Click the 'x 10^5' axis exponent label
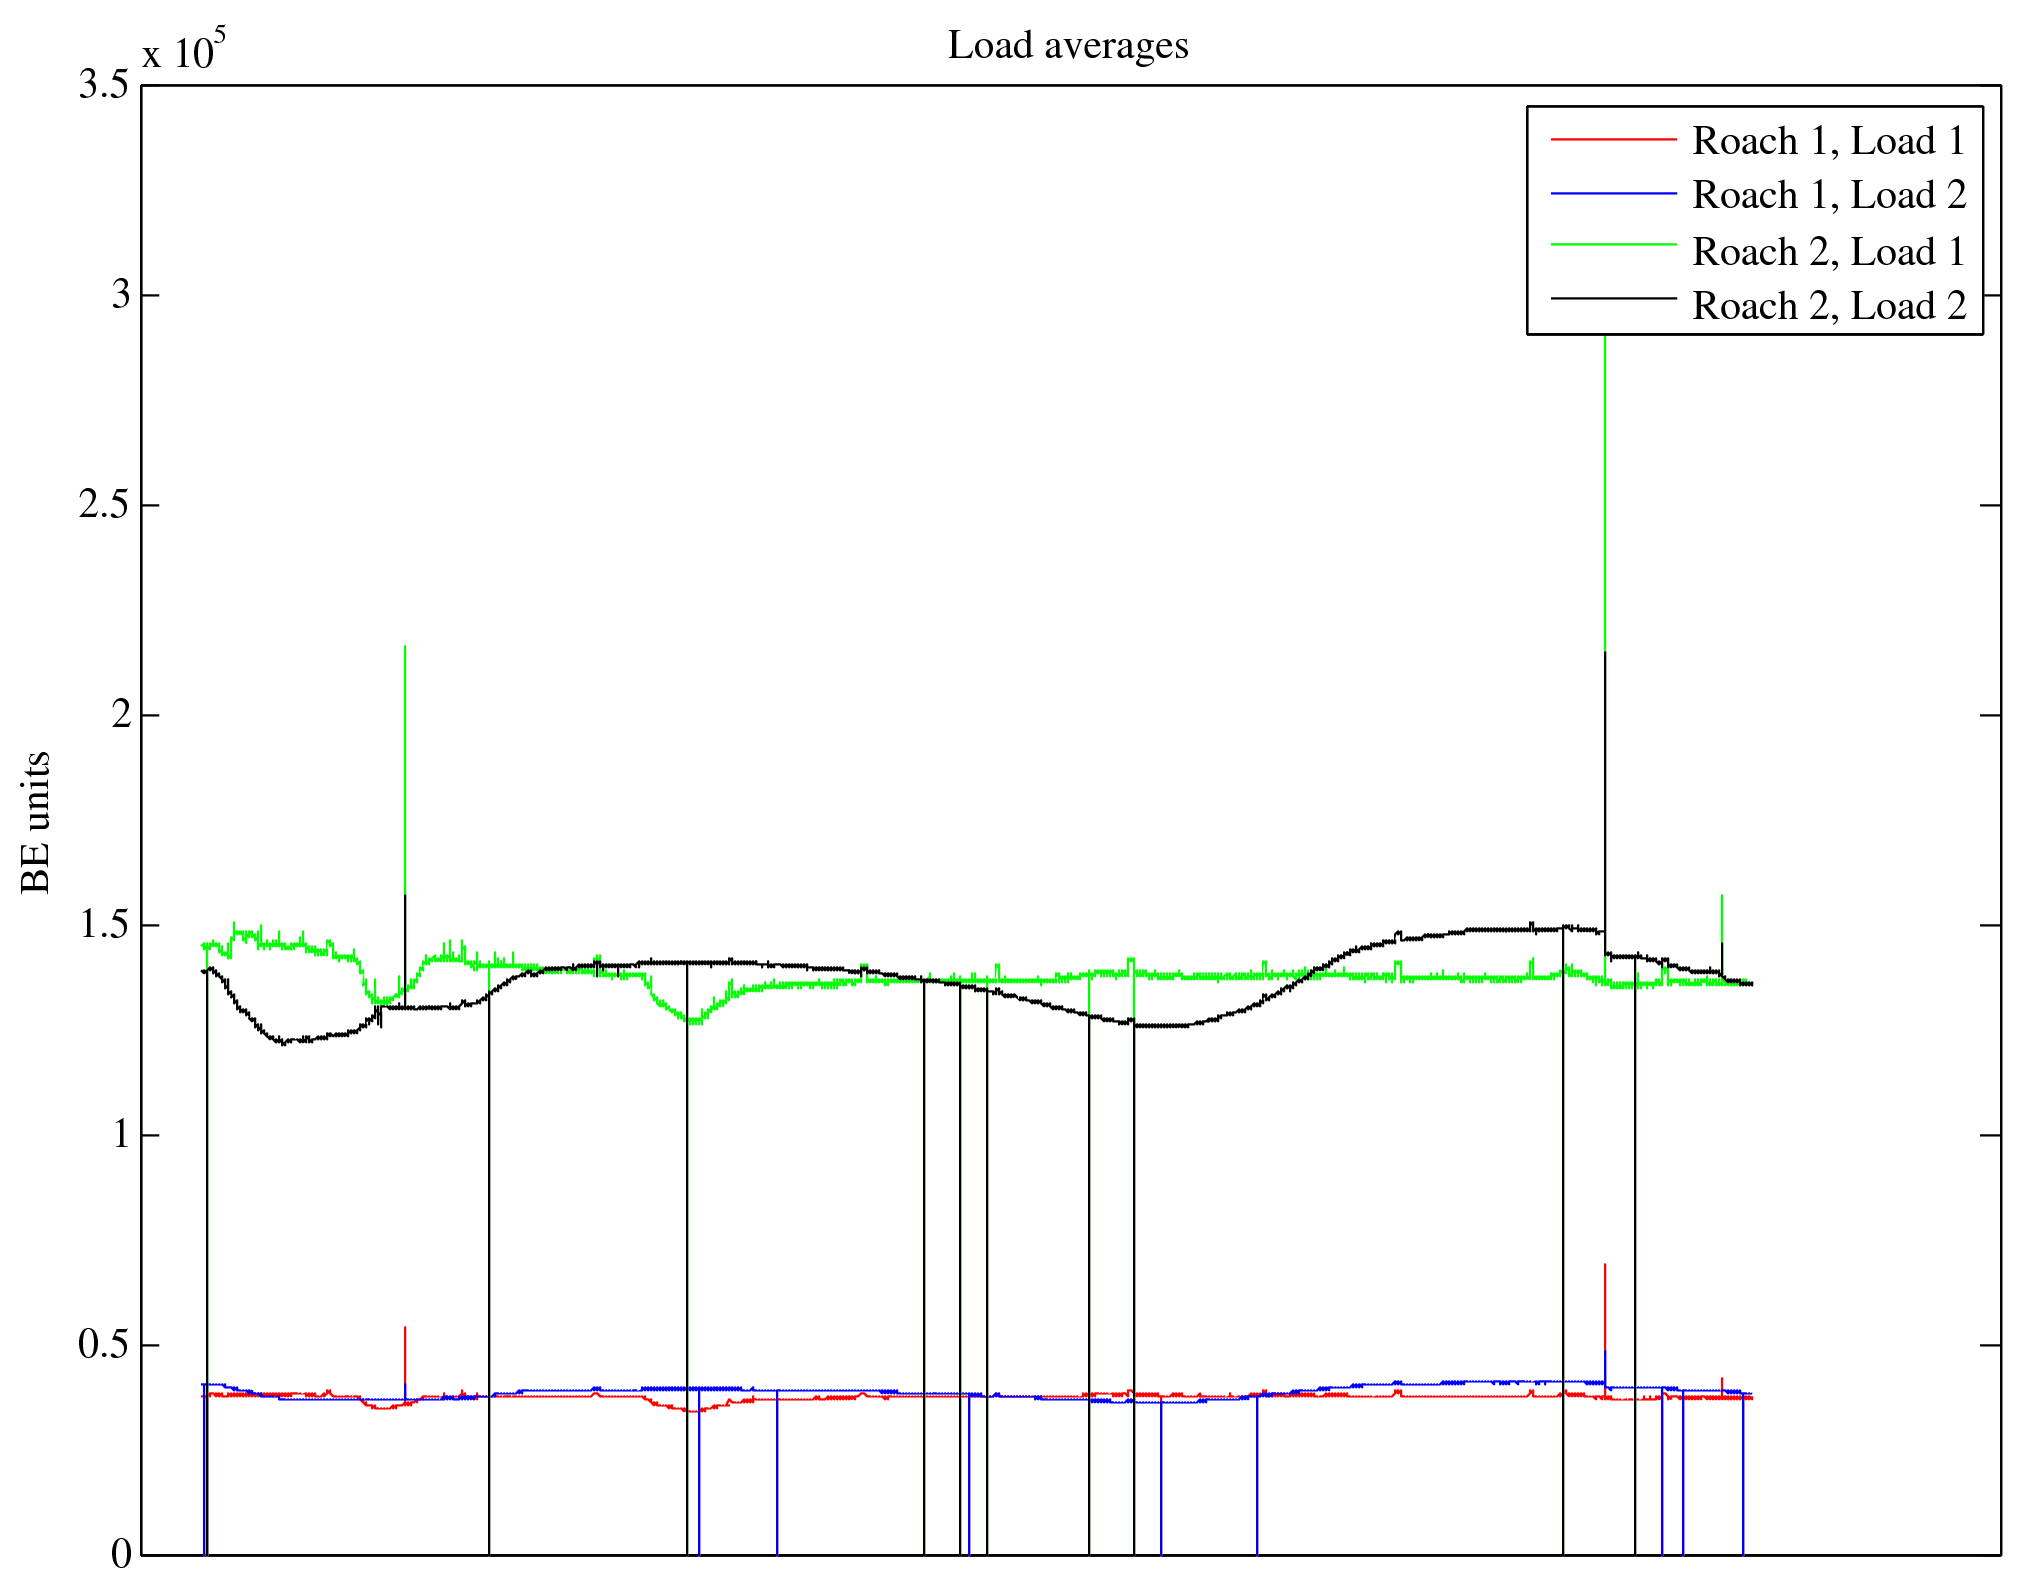The width and height of the screenshot is (2029, 1592). coord(183,50)
